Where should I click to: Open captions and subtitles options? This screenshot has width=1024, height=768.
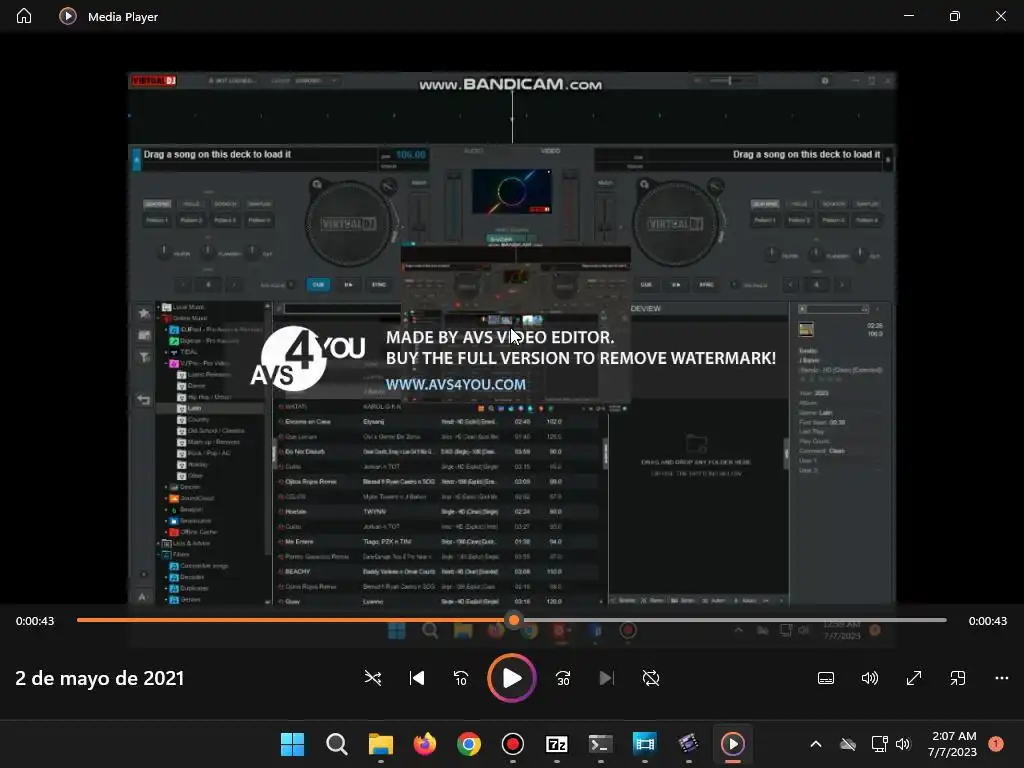tap(826, 678)
